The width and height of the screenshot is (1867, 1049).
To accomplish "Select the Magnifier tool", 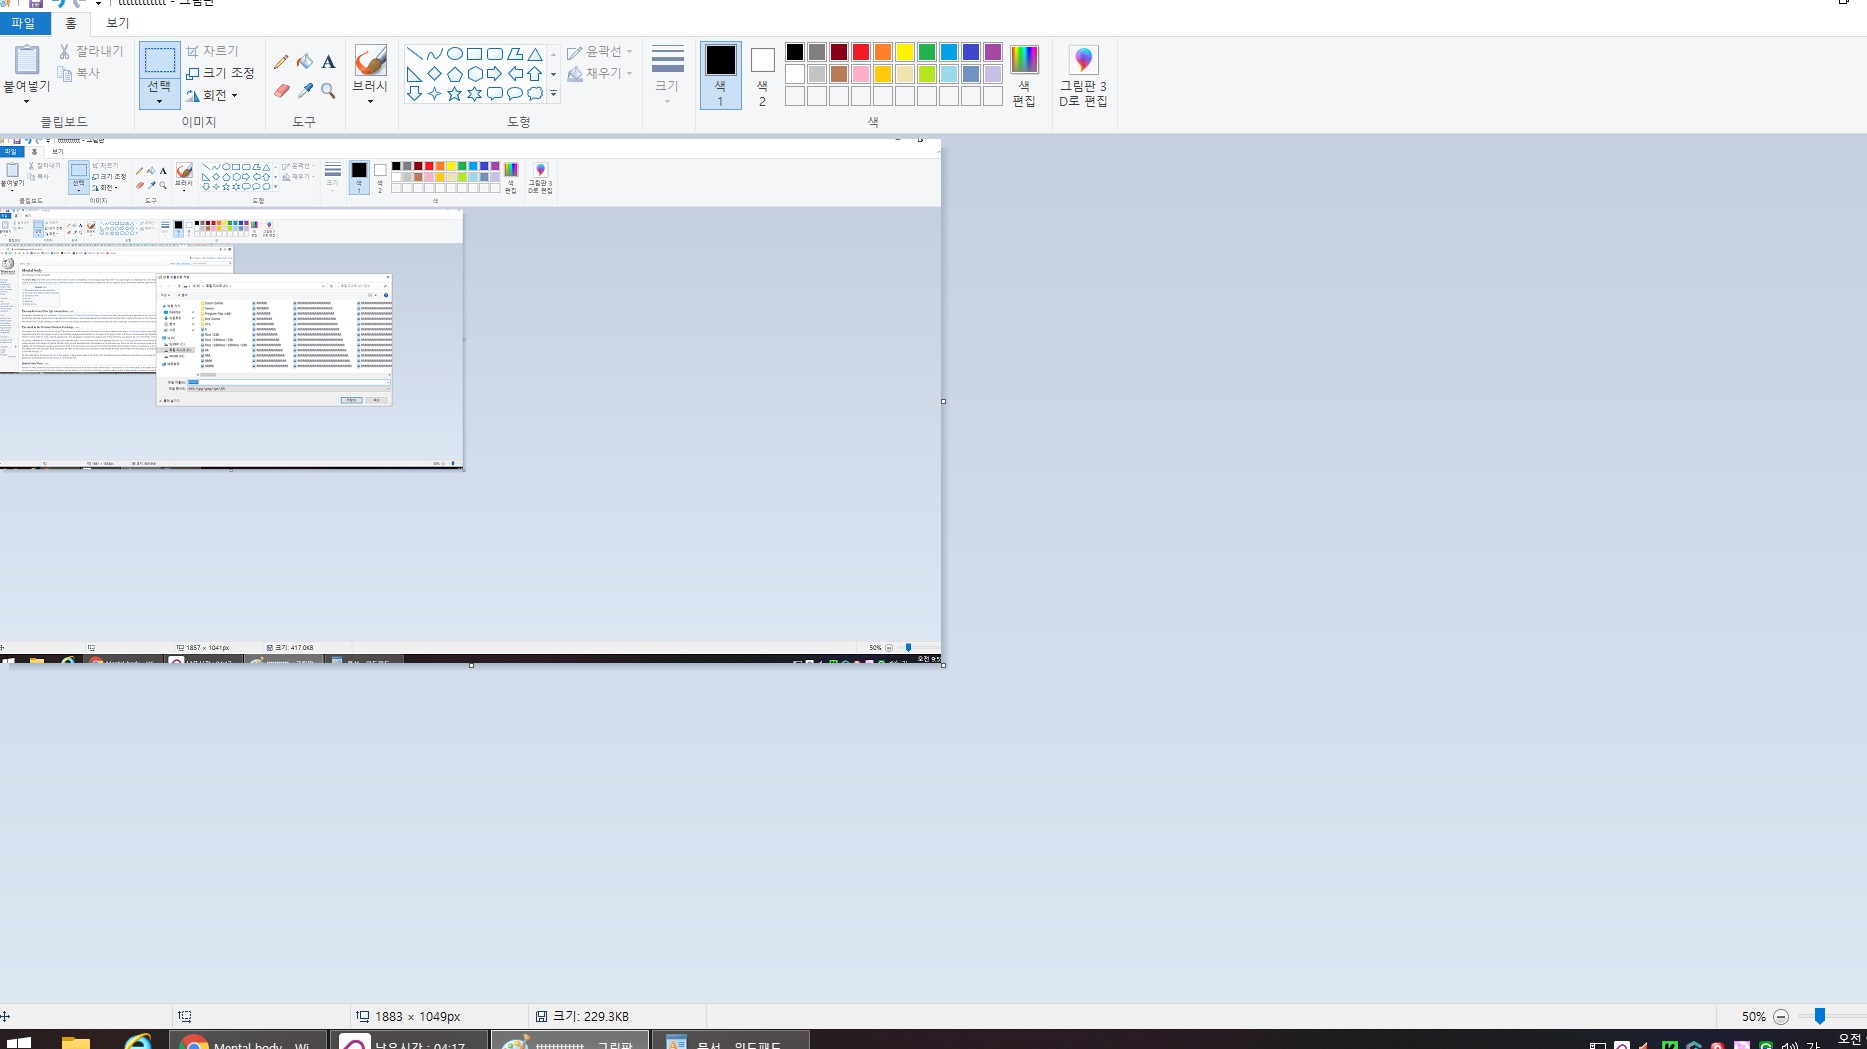I will (x=328, y=91).
